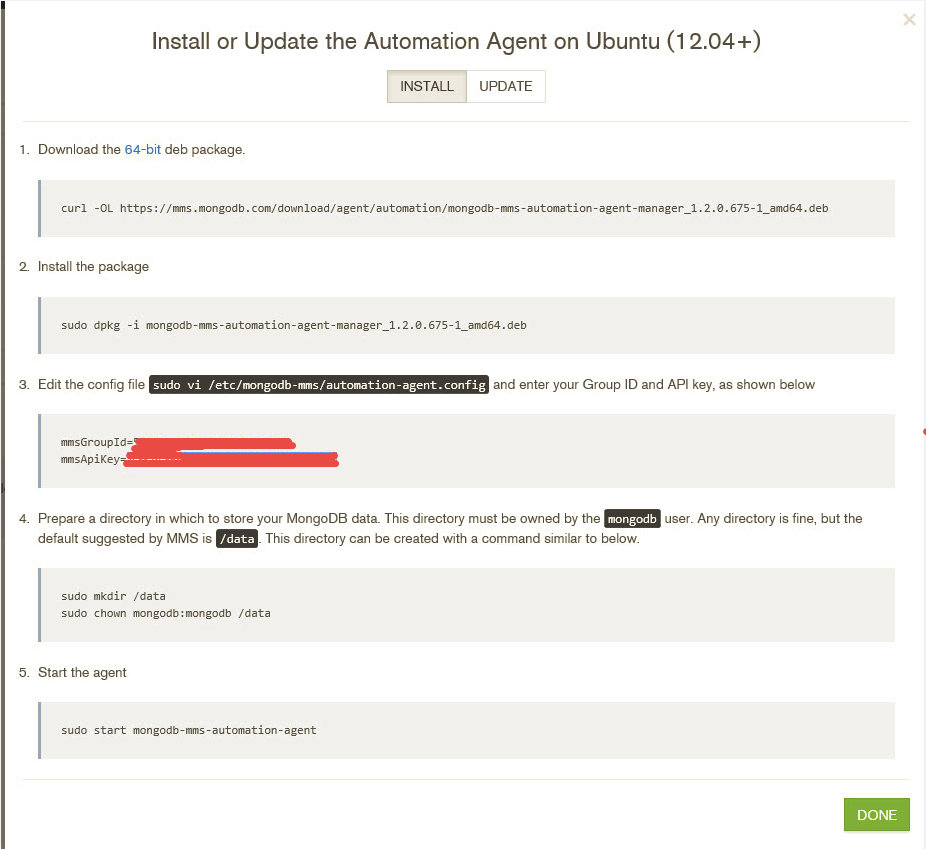Click the mmsGroupId config line
The height and width of the screenshot is (849, 926).
click(x=178, y=442)
